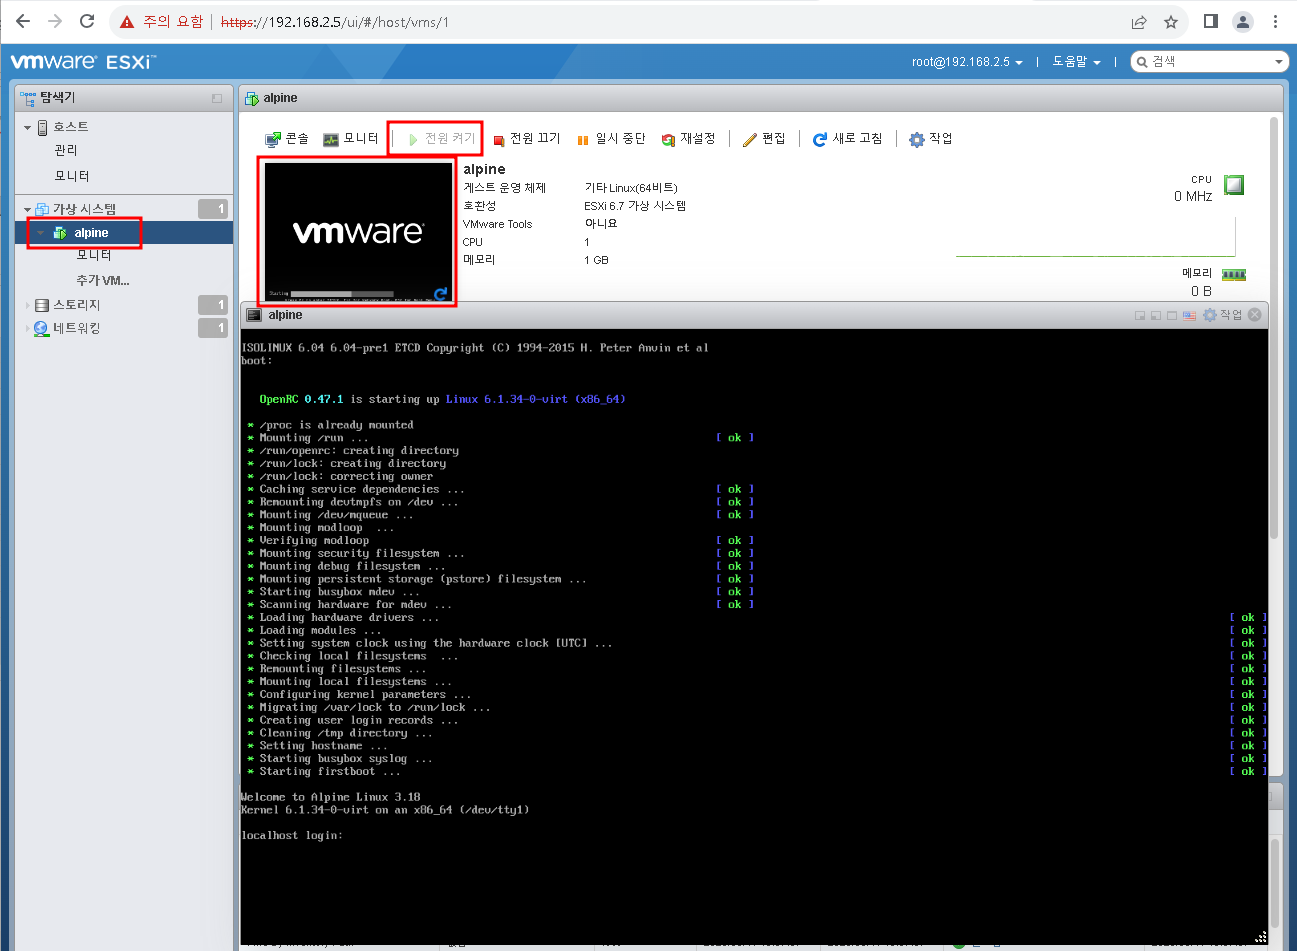1297x951 pixels.
Task: Click the 가상 시스템 count badge 1
Action: click(x=213, y=209)
